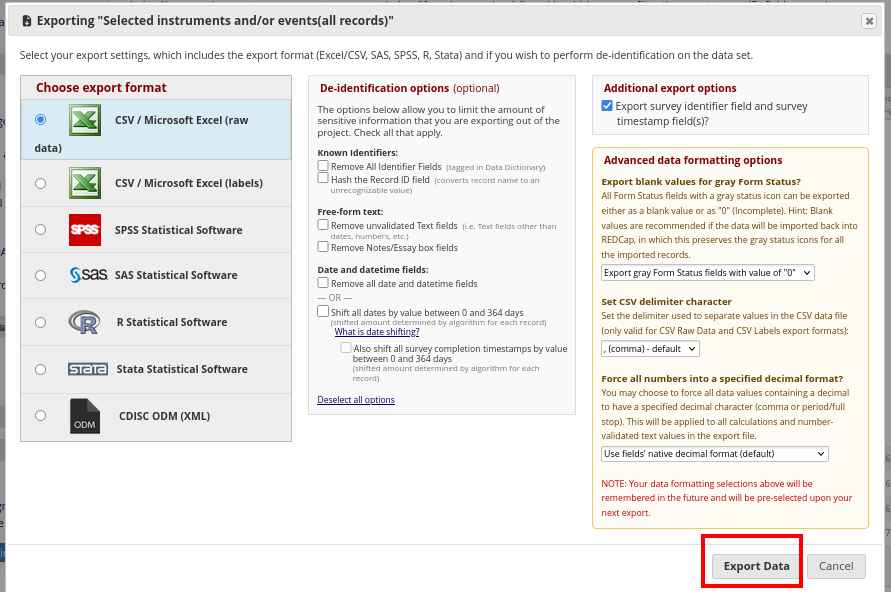Click the SPSS Statistical Software icon
This screenshot has height=592, width=891.
pos(85,229)
